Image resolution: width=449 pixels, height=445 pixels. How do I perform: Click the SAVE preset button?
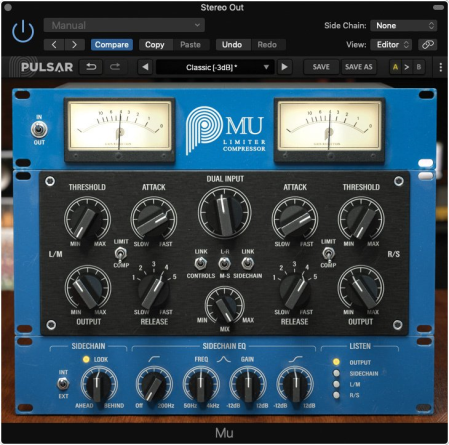[321, 67]
